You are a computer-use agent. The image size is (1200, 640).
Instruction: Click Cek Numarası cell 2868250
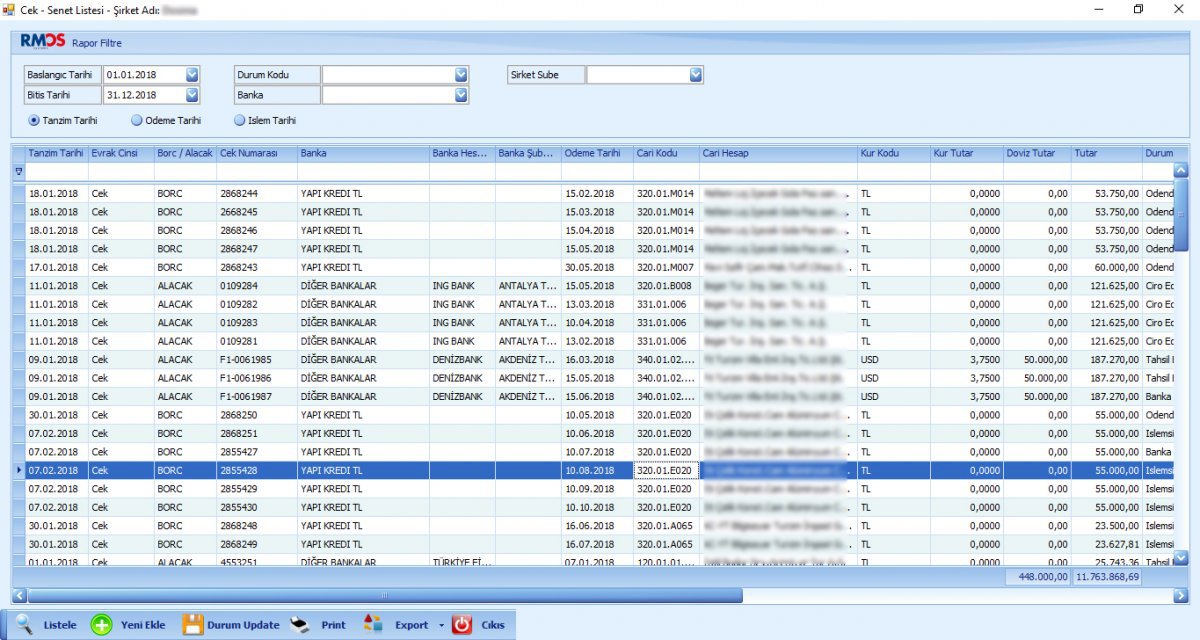(x=257, y=415)
